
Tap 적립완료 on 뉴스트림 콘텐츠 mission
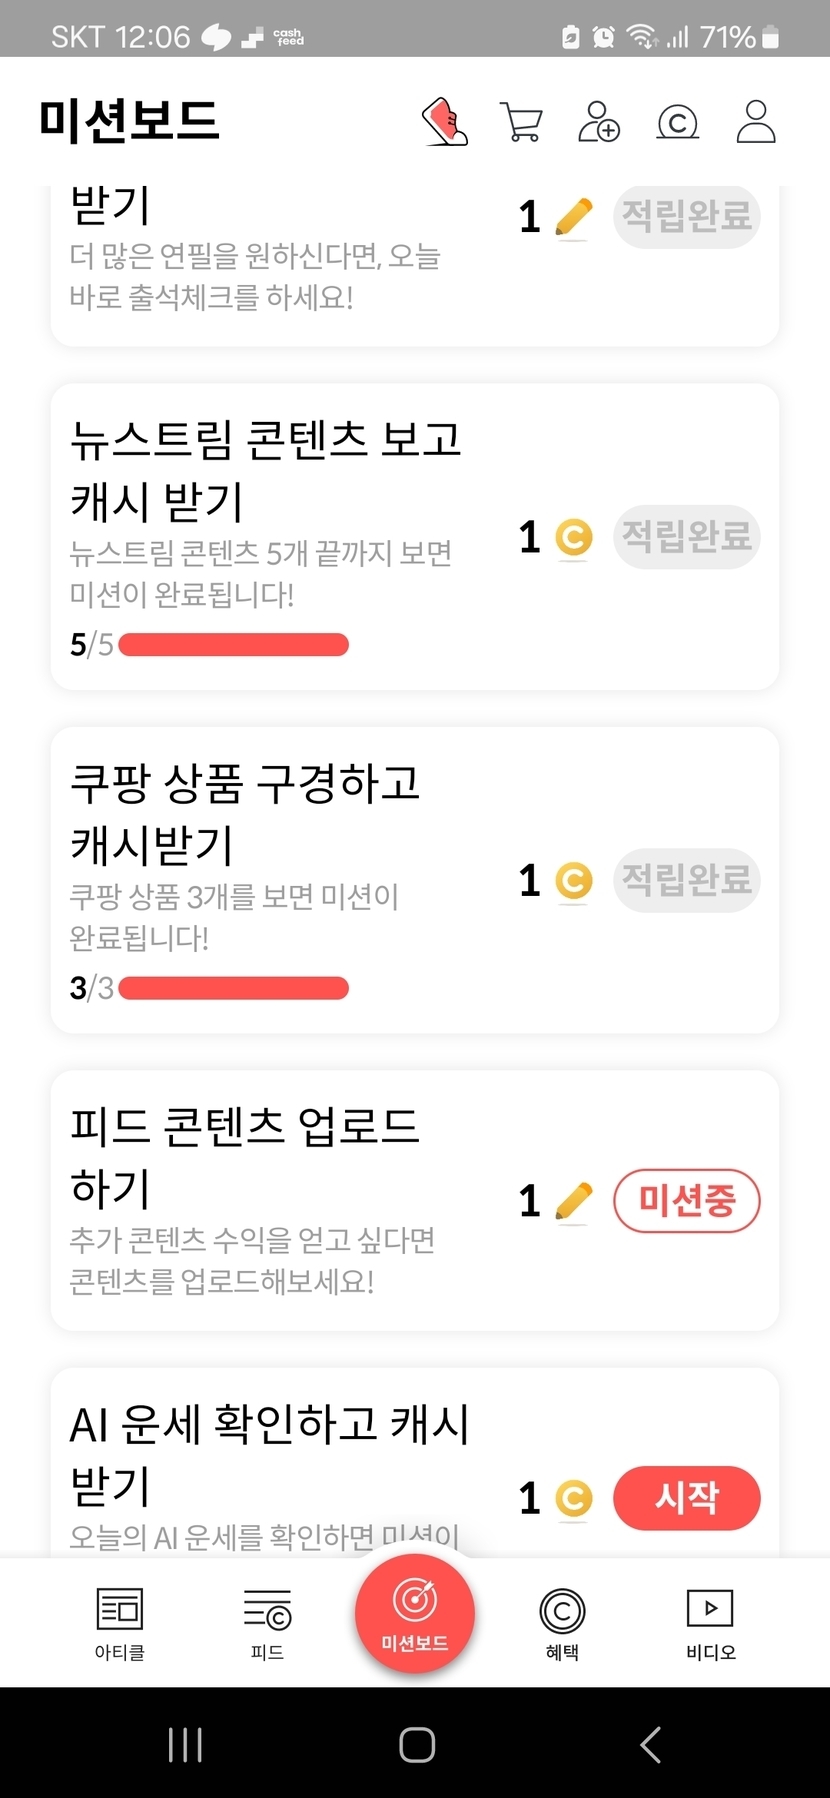[x=686, y=537]
